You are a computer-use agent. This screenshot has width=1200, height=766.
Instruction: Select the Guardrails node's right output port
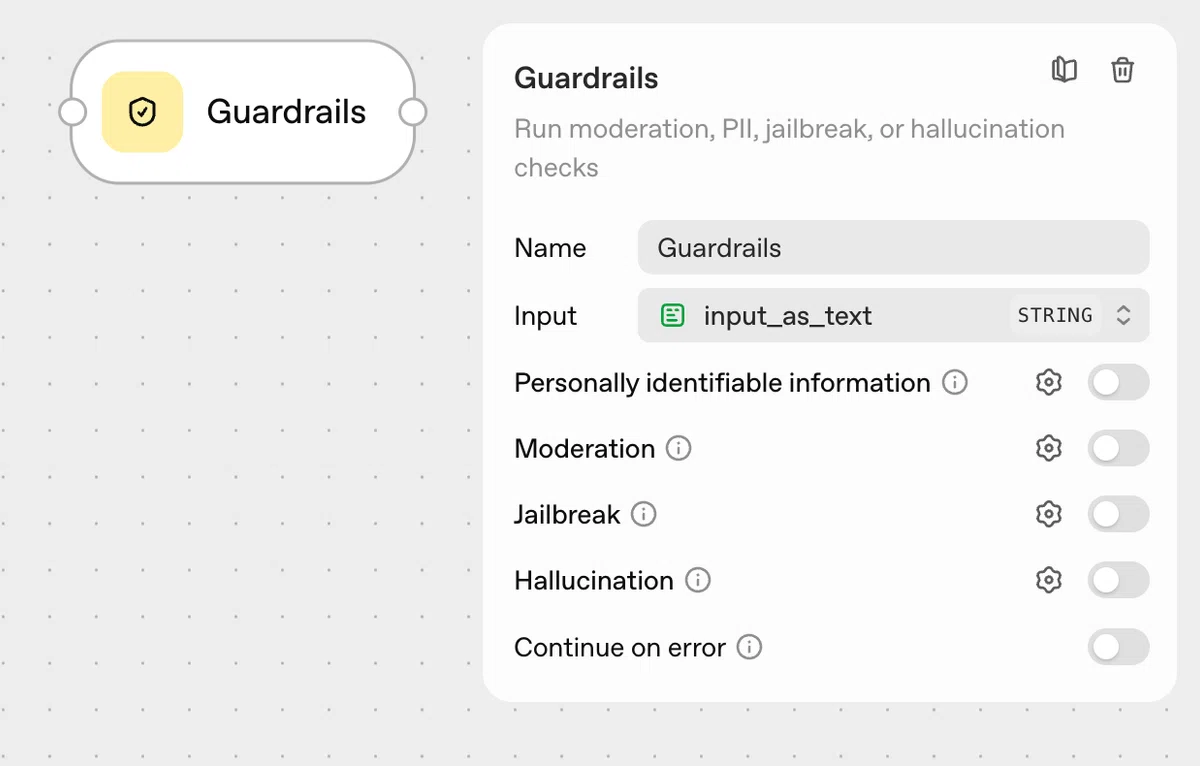(413, 112)
